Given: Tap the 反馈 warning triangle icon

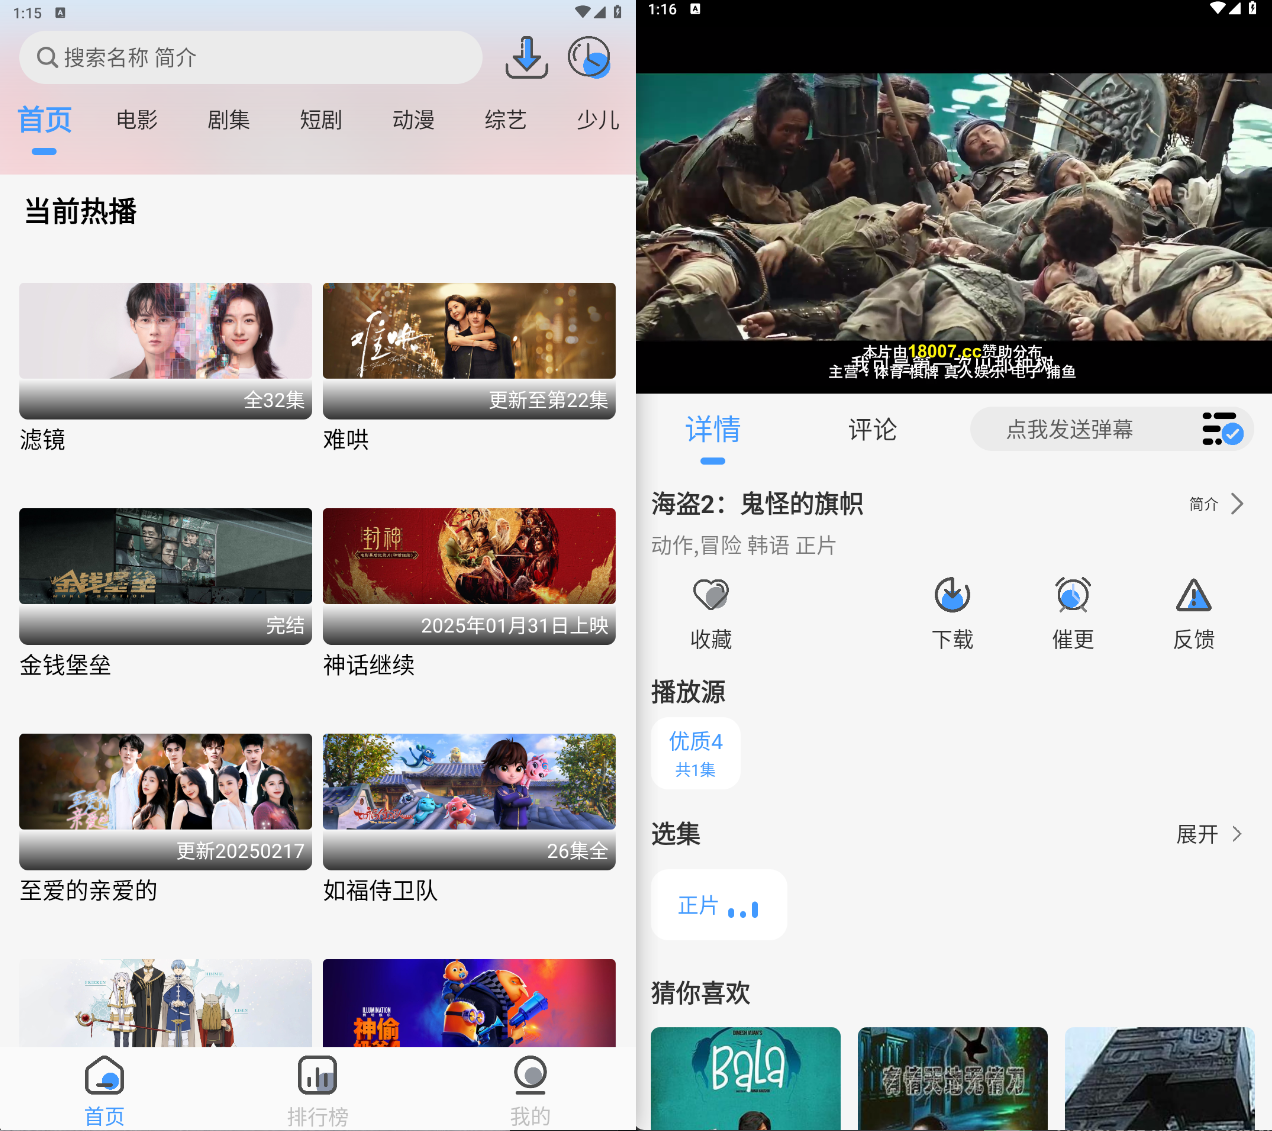Looking at the screenshot, I should [x=1194, y=595].
